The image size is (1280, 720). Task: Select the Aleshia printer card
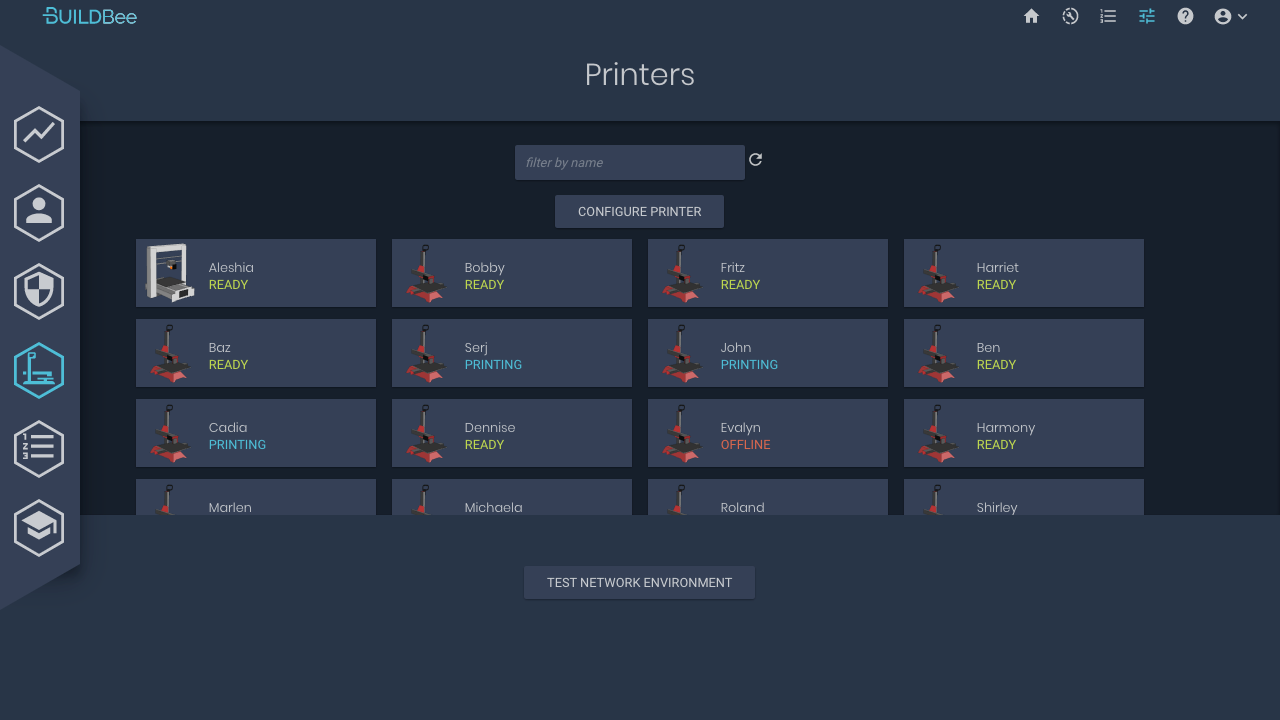[x=256, y=273]
